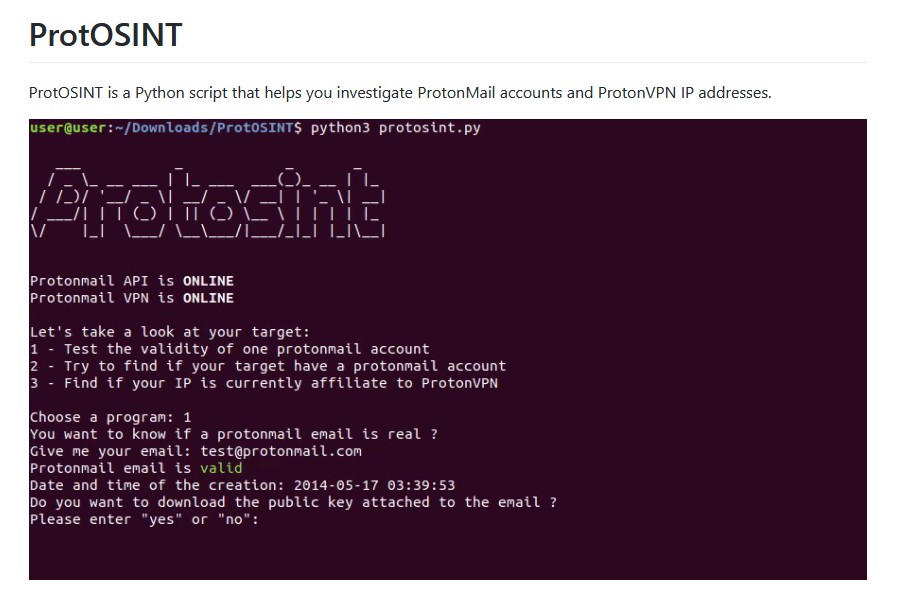Click the "Protonmail VPN is ONLINE" status line

tap(131, 298)
